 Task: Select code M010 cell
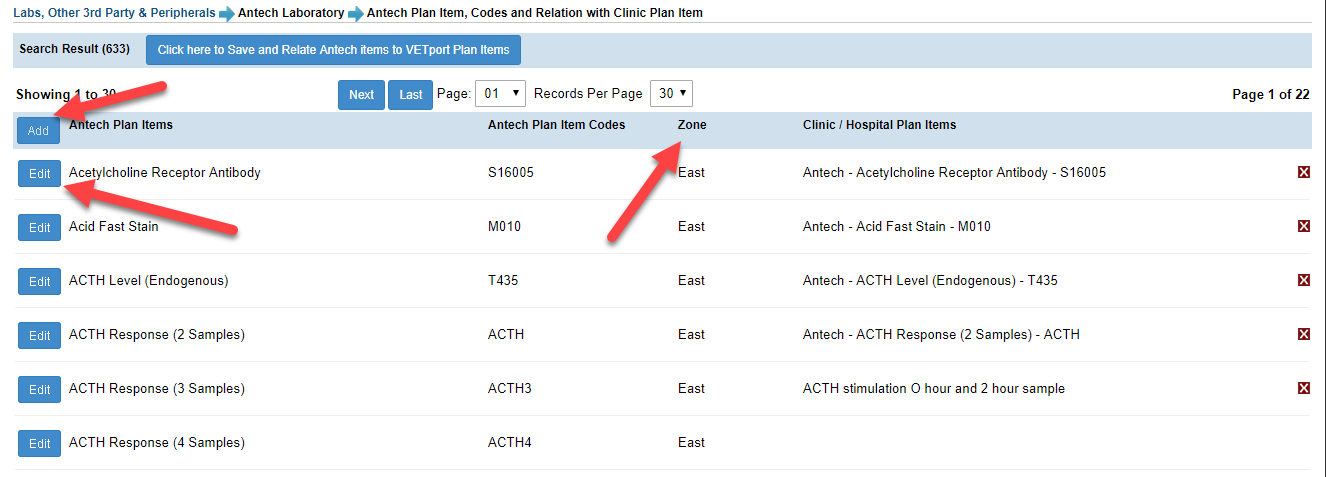[504, 226]
